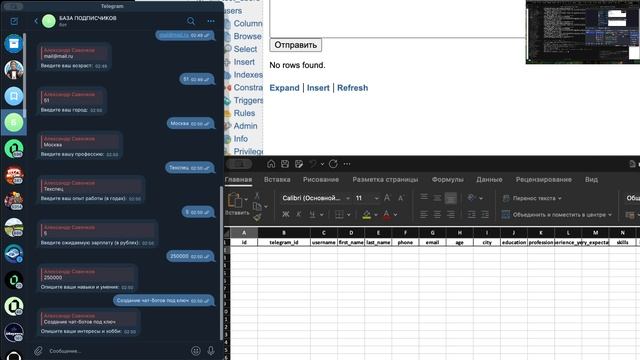Open the emoji picker in Telegram input

point(196,351)
